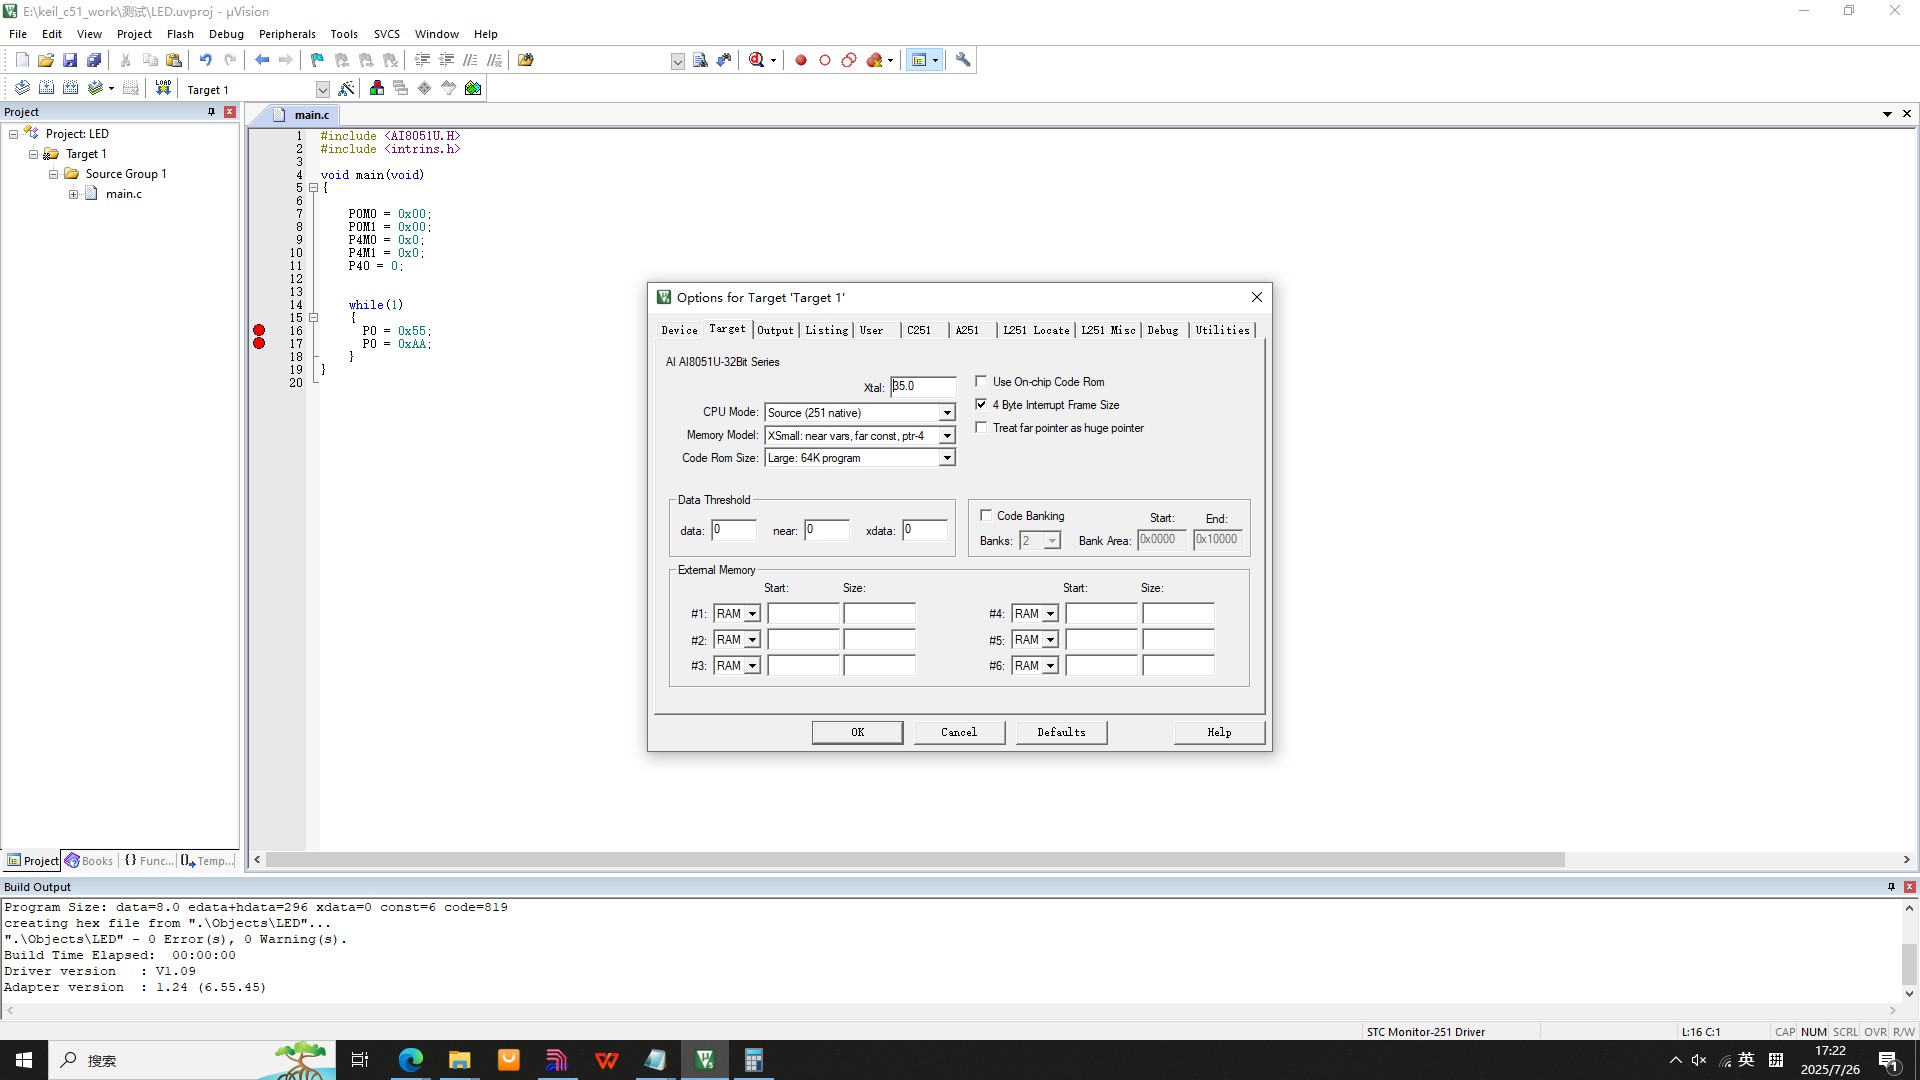Pin the Project panel with the pushpin
Screen dimensions: 1920x1080
click(x=211, y=112)
